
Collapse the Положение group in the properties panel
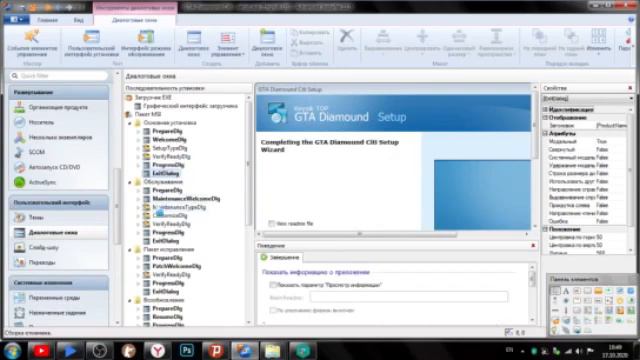[x=545, y=229]
